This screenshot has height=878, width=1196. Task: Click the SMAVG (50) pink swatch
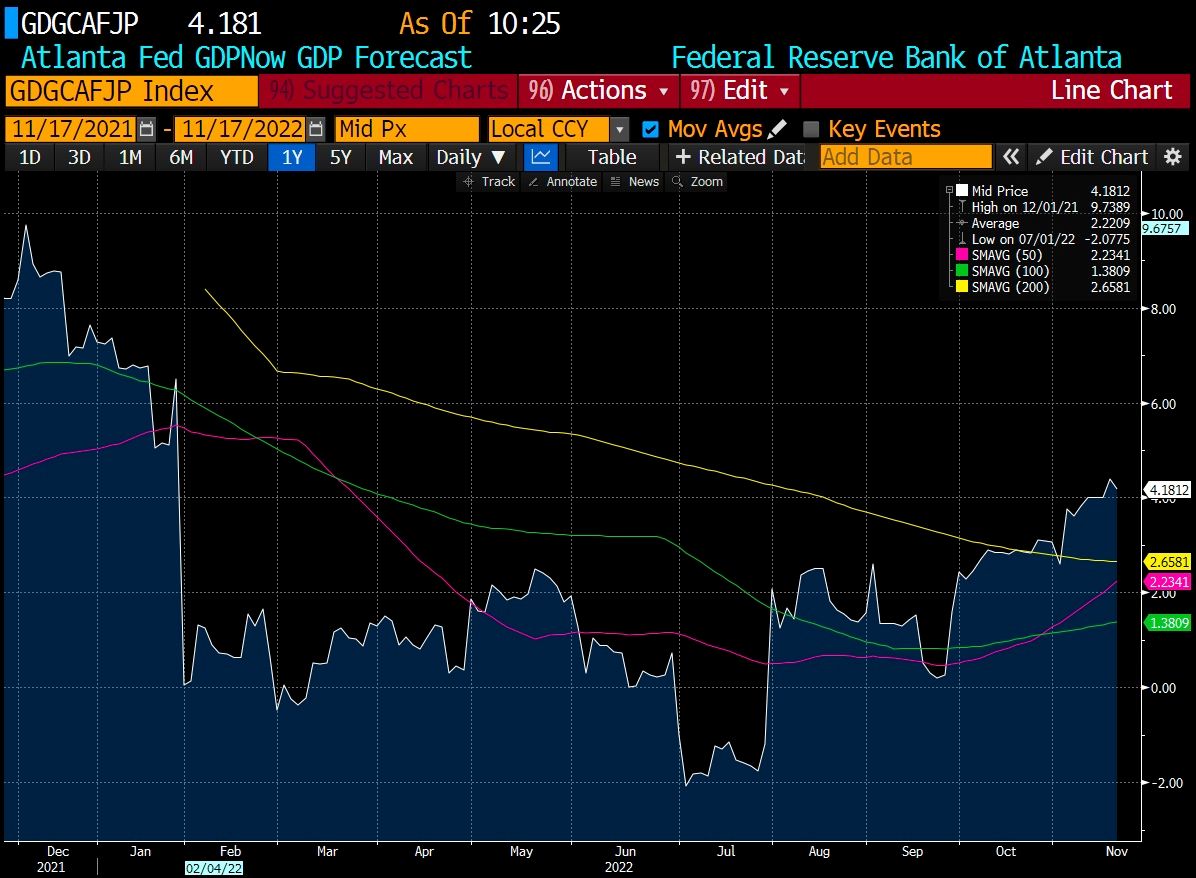[x=962, y=255]
